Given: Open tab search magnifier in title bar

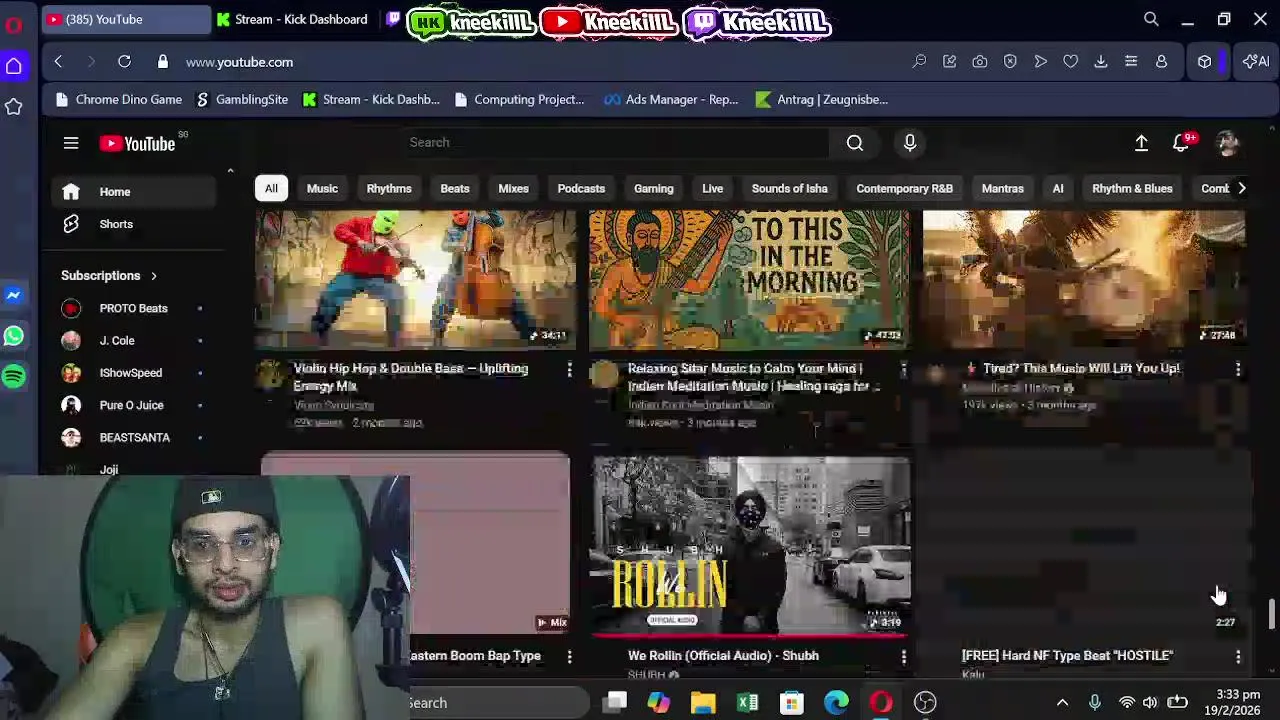Looking at the screenshot, I should coord(1151,19).
